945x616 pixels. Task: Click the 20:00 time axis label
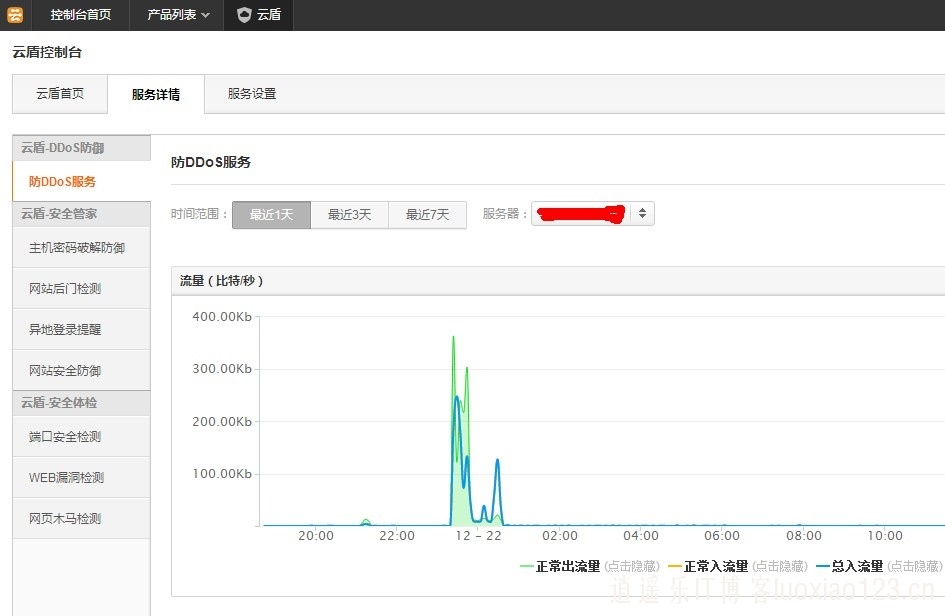(316, 535)
